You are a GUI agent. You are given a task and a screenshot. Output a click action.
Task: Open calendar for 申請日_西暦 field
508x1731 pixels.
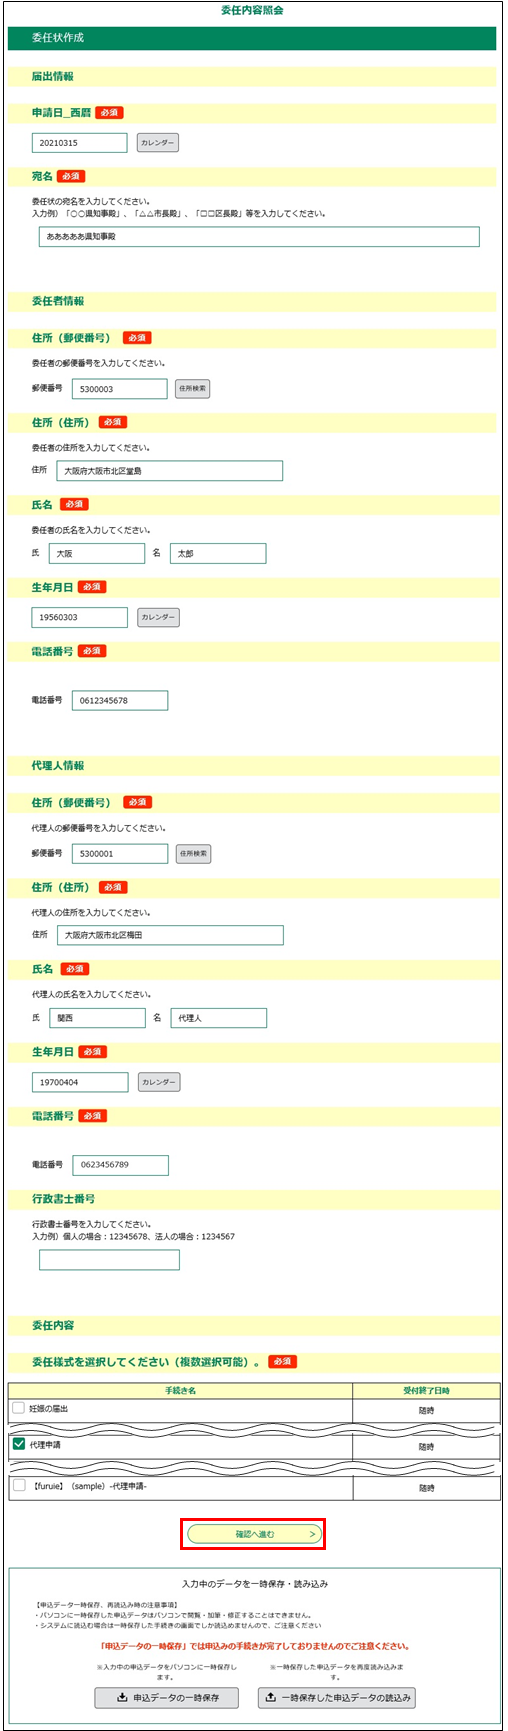click(x=158, y=143)
